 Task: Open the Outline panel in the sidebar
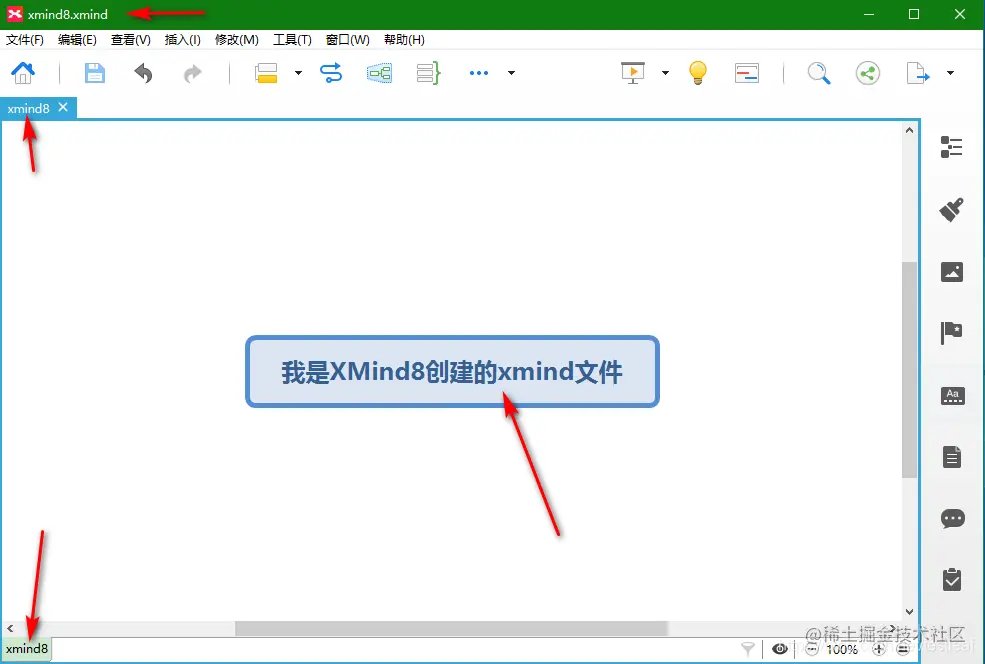pyautogui.click(x=952, y=147)
